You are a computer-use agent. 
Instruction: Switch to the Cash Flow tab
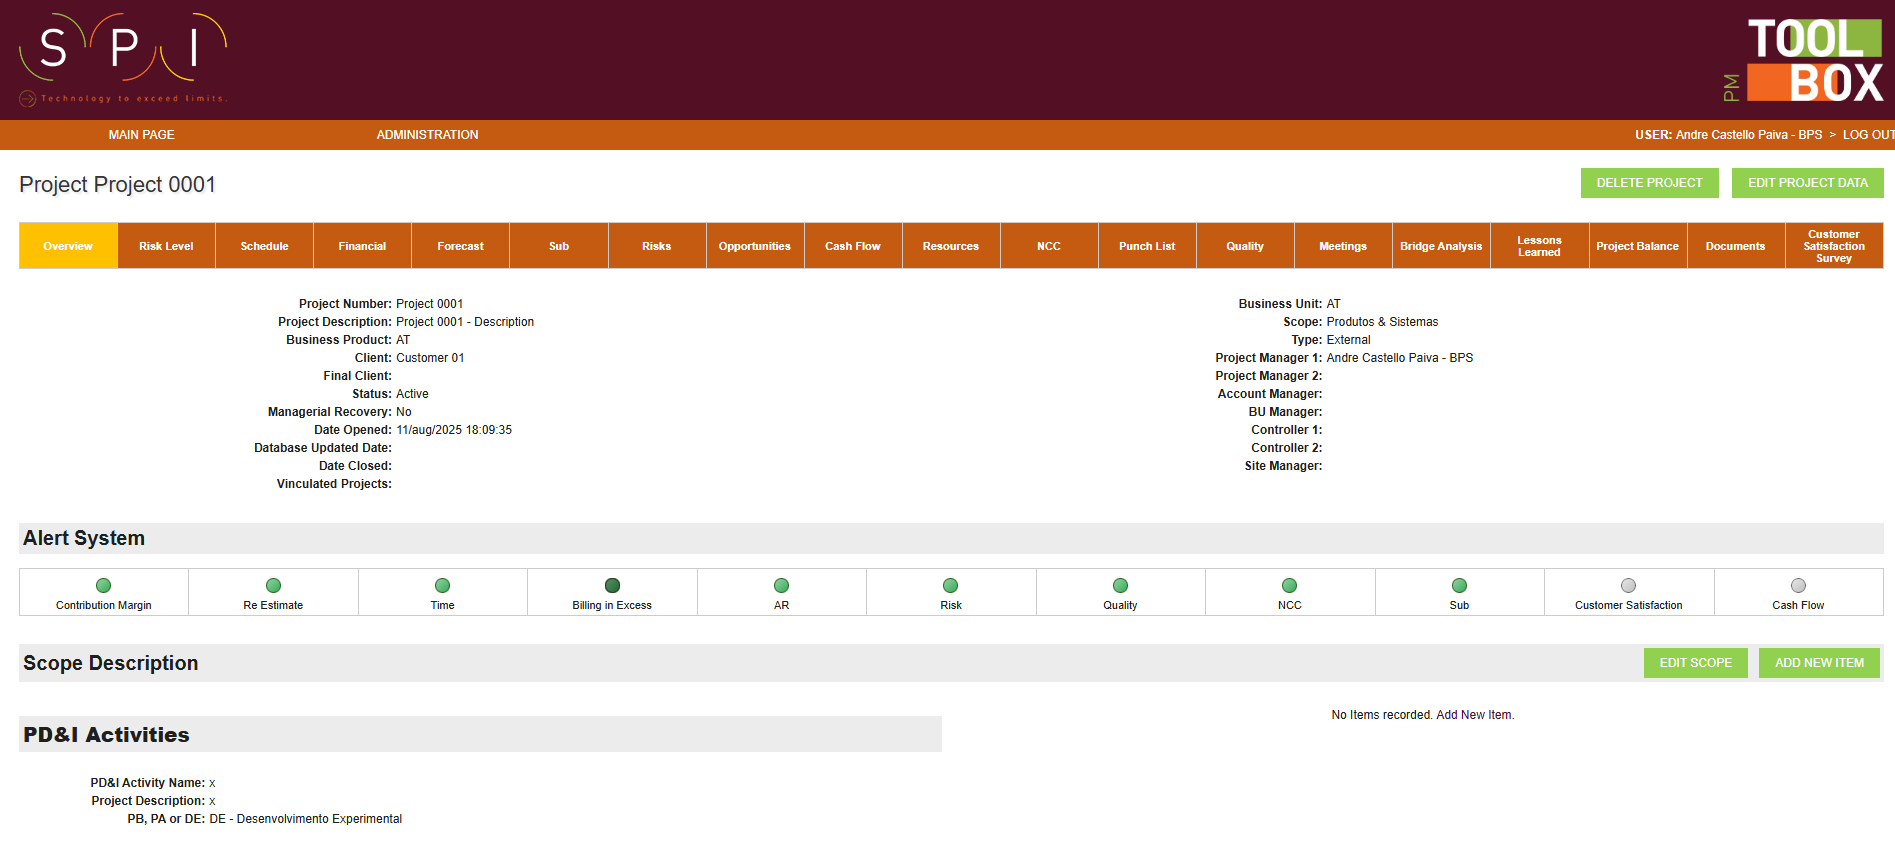(853, 246)
